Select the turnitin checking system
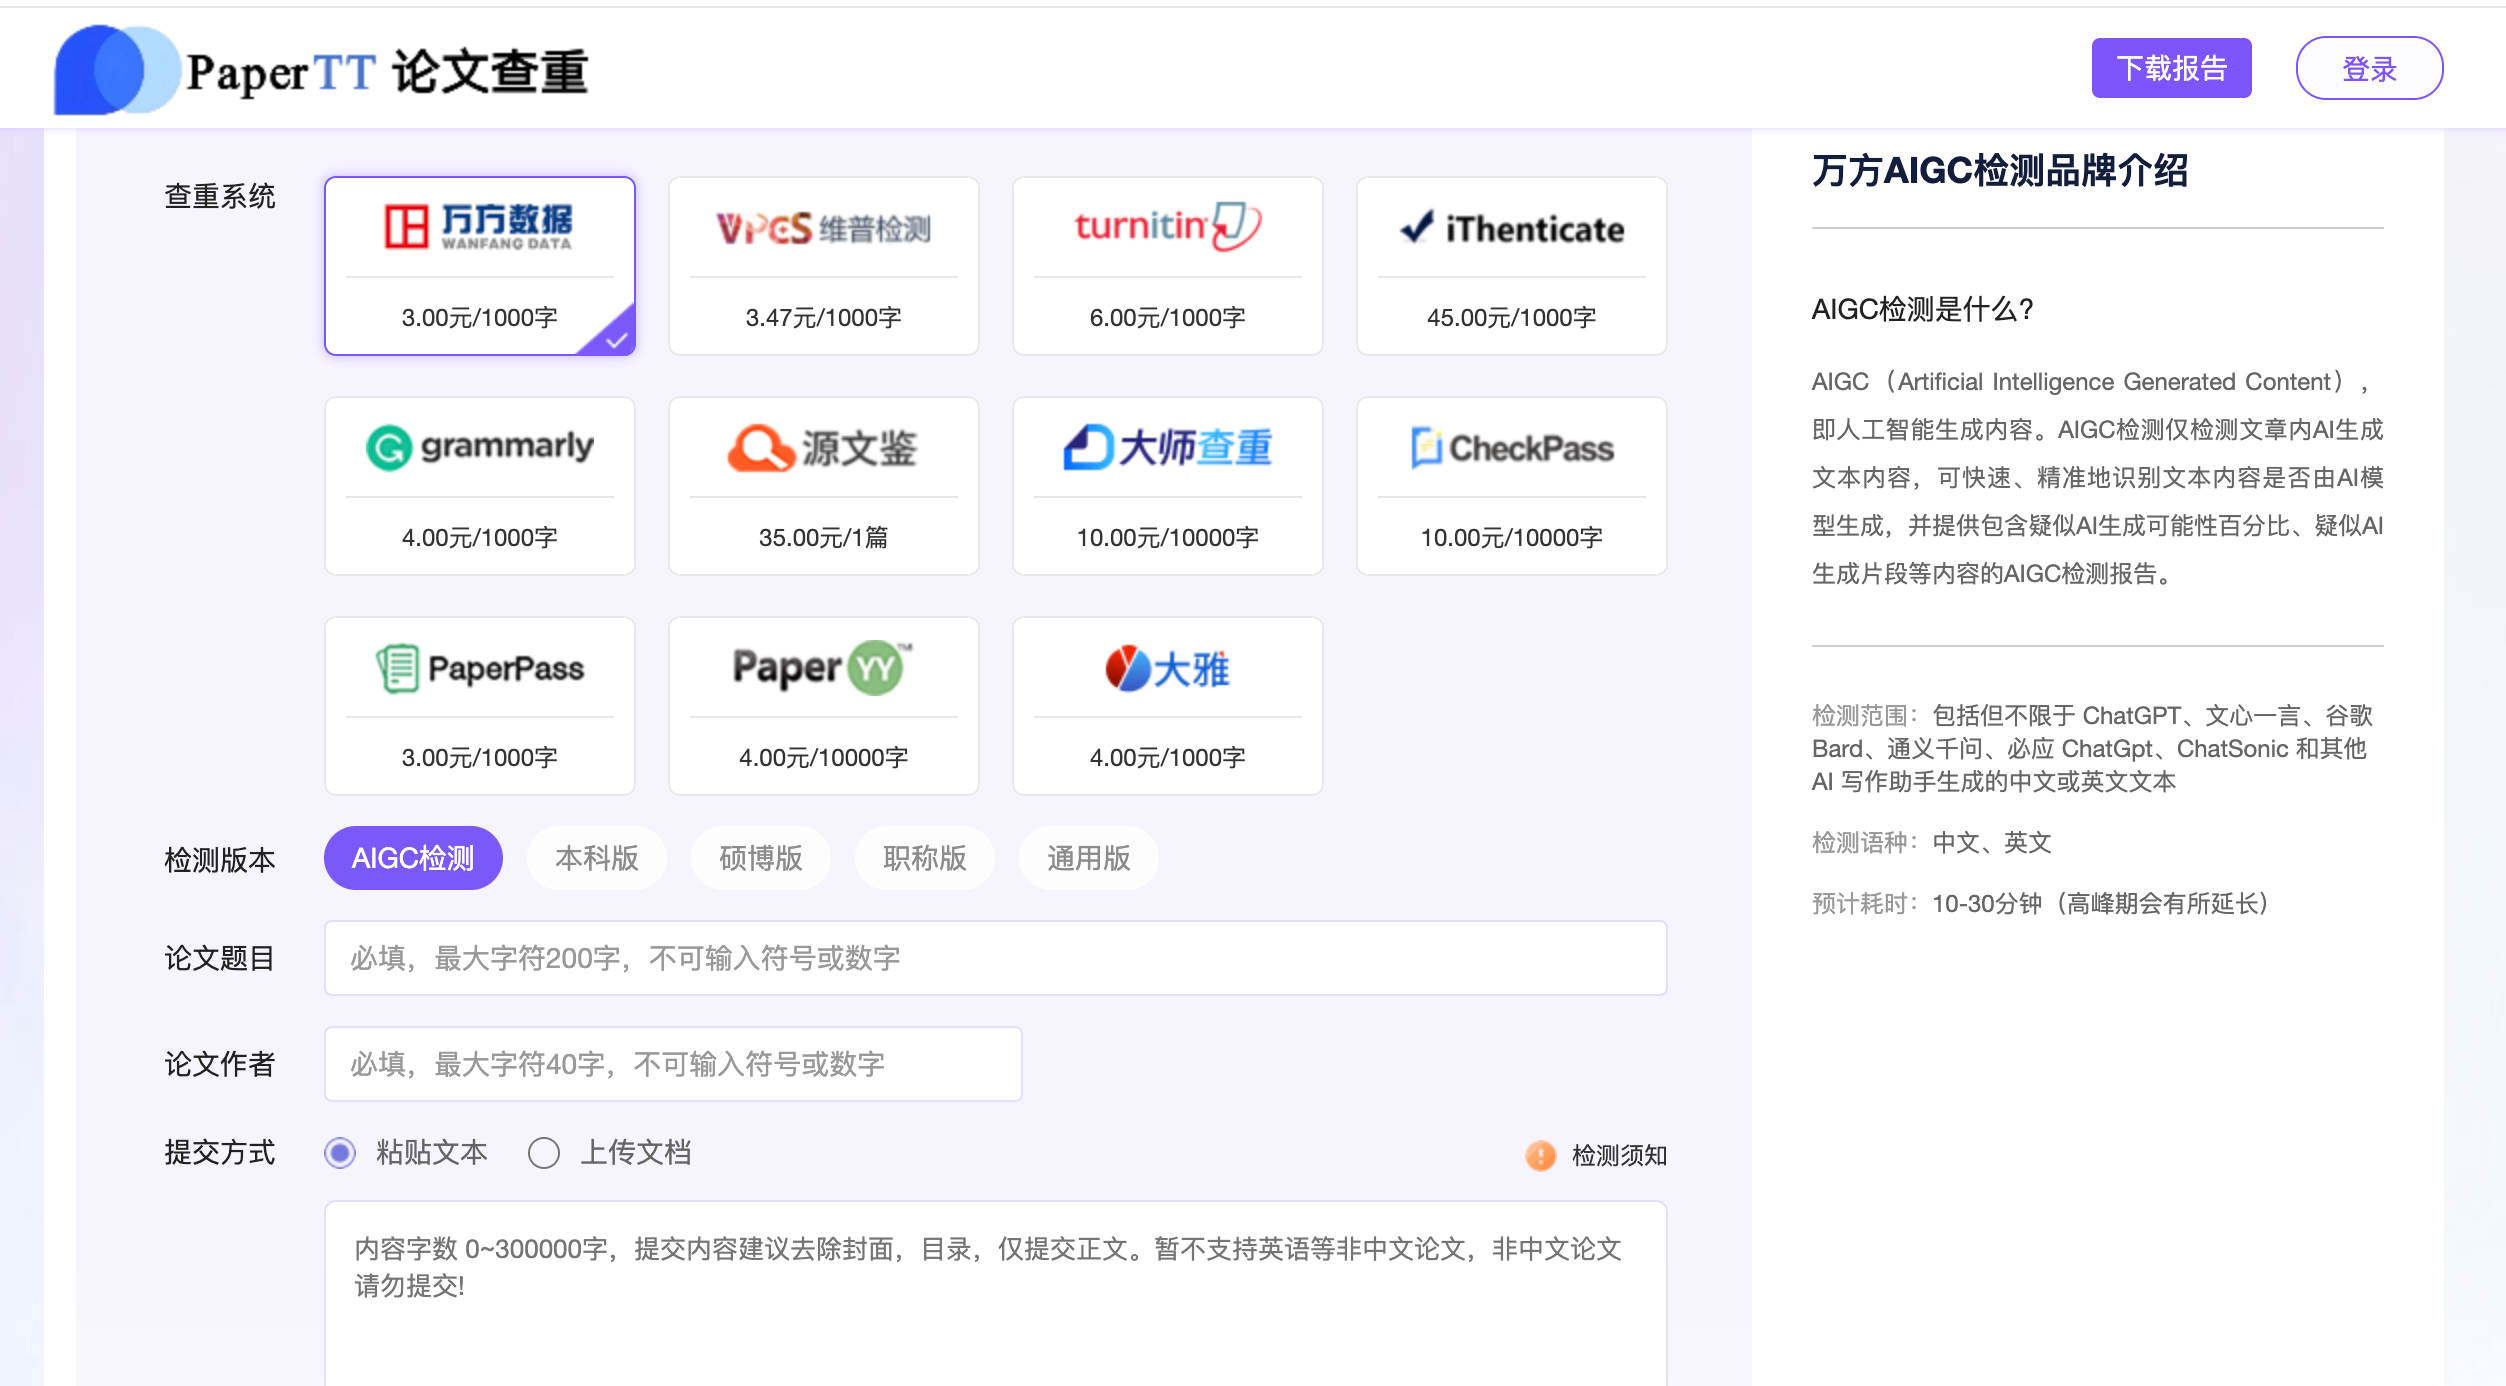This screenshot has width=2506, height=1386. coord(1168,266)
